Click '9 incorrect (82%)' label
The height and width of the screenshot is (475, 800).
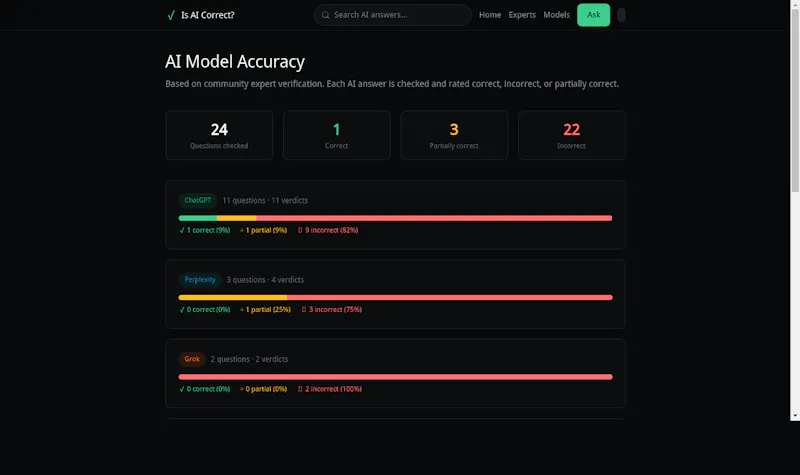(332, 231)
